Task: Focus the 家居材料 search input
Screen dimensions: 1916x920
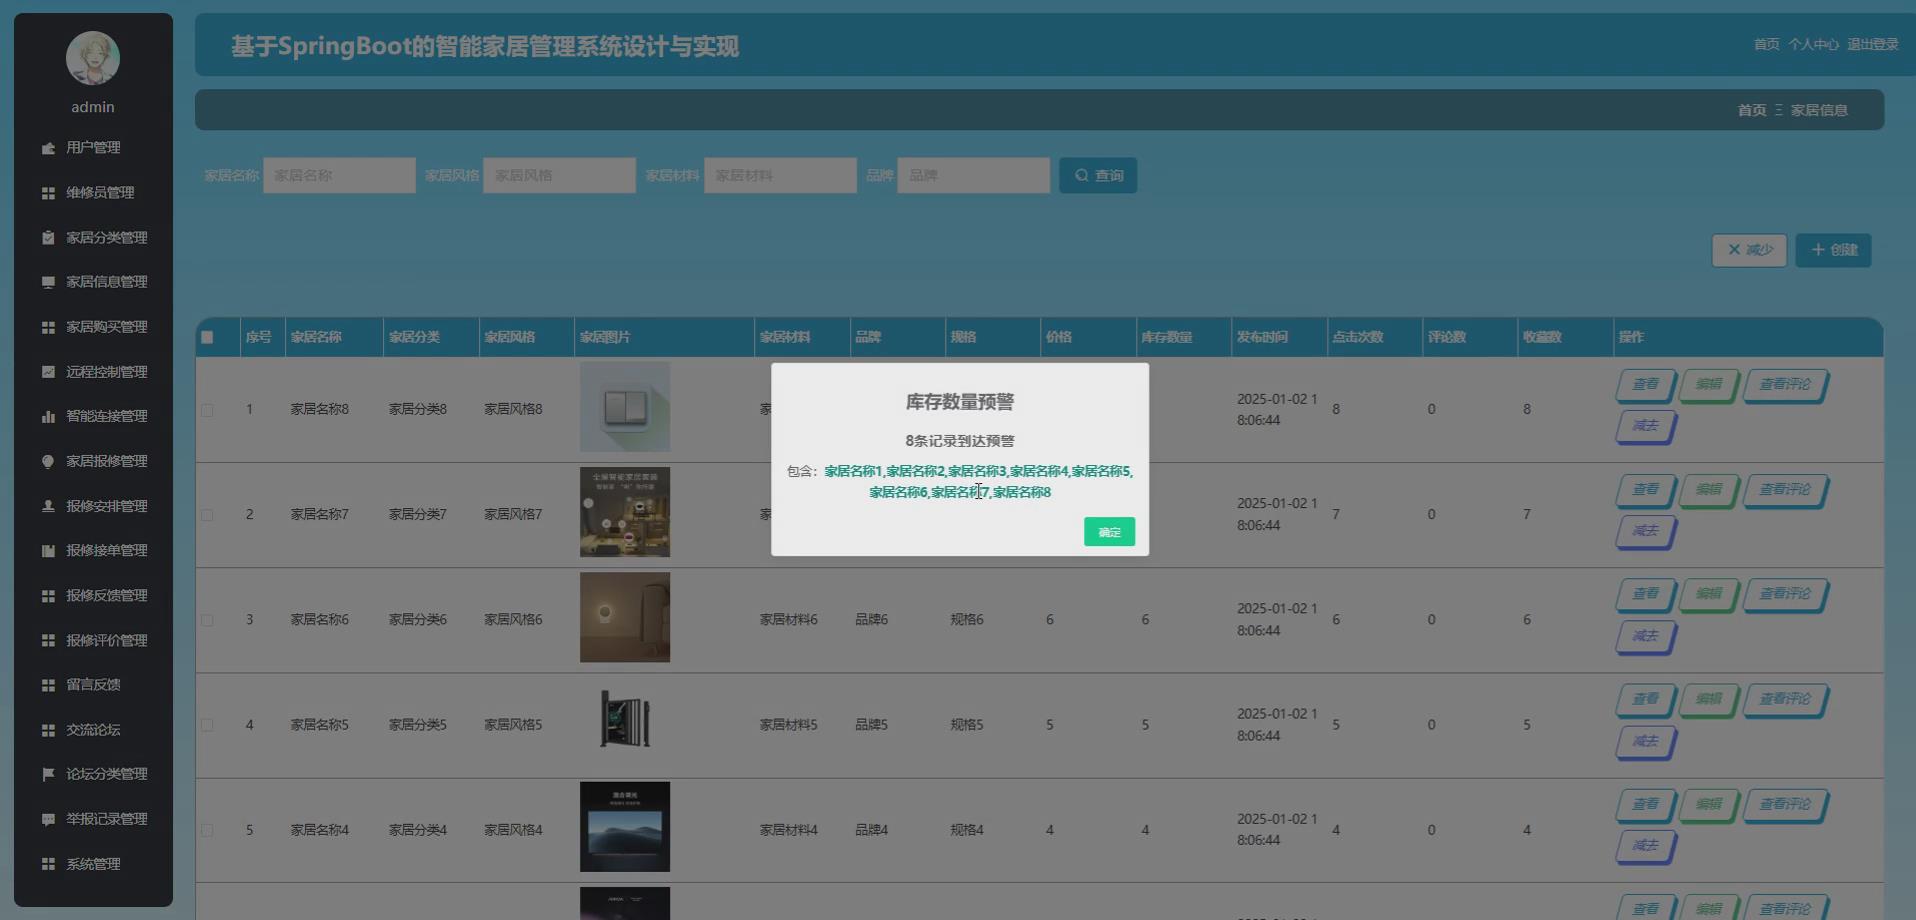Action: click(x=780, y=175)
